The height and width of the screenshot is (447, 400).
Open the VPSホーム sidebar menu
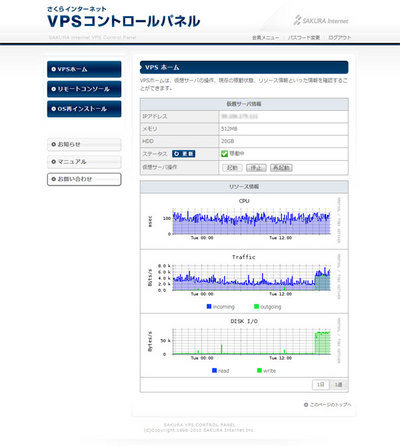84,69
